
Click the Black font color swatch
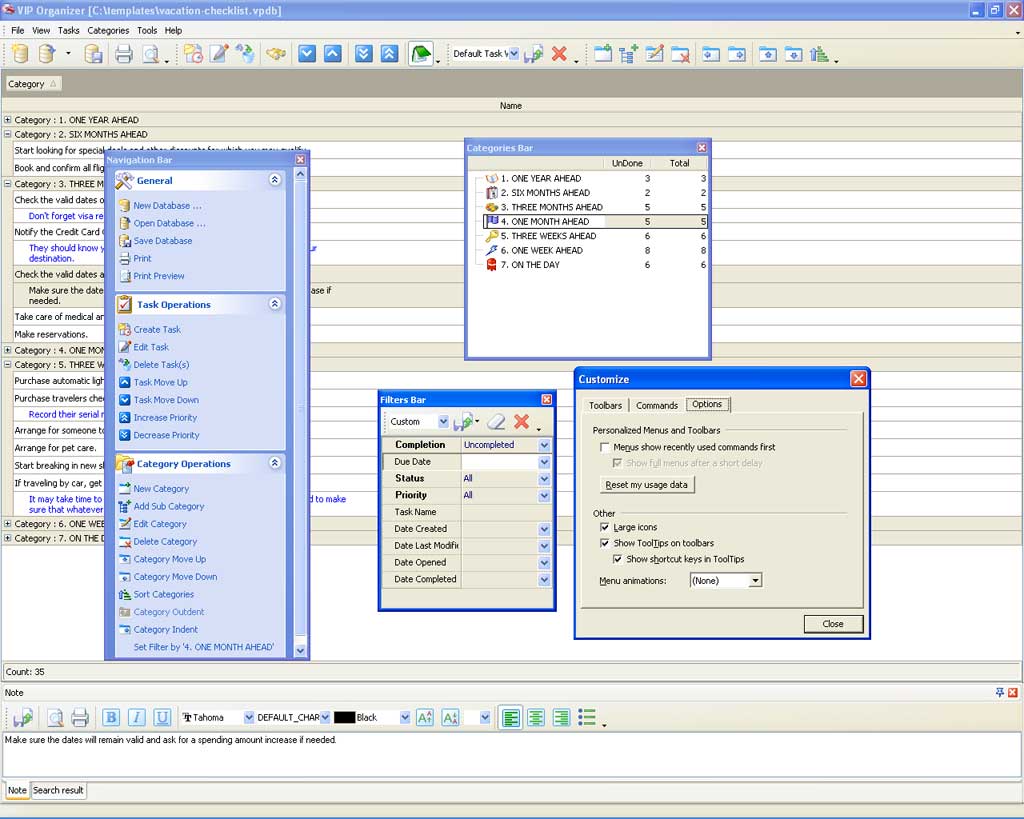click(344, 717)
